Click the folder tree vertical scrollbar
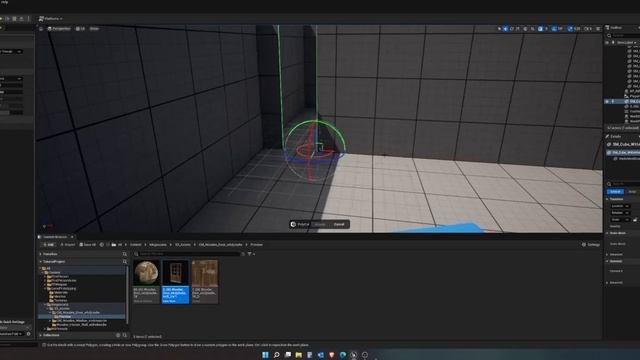Image resolution: width=640 pixels, height=360 pixels. click(x=127, y=294)
